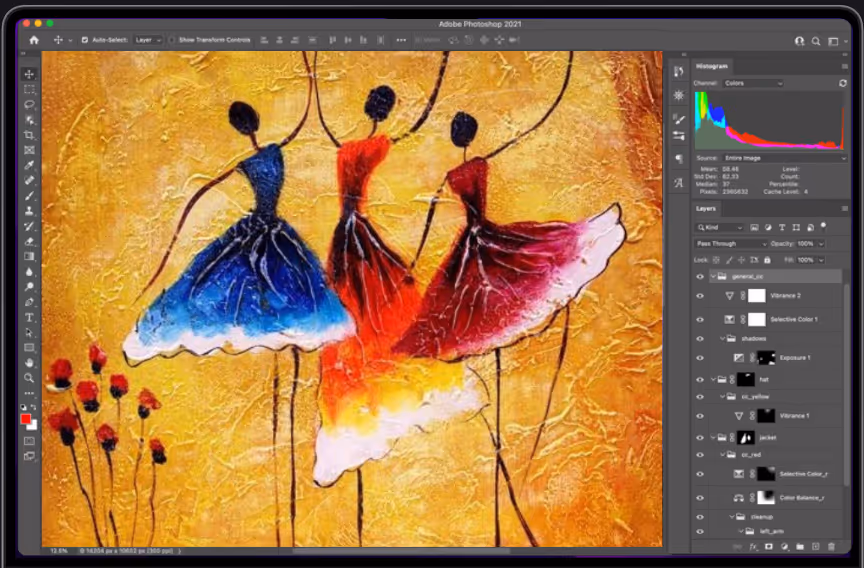Uncheck the Auto-Select checkbox

[84, 40]
